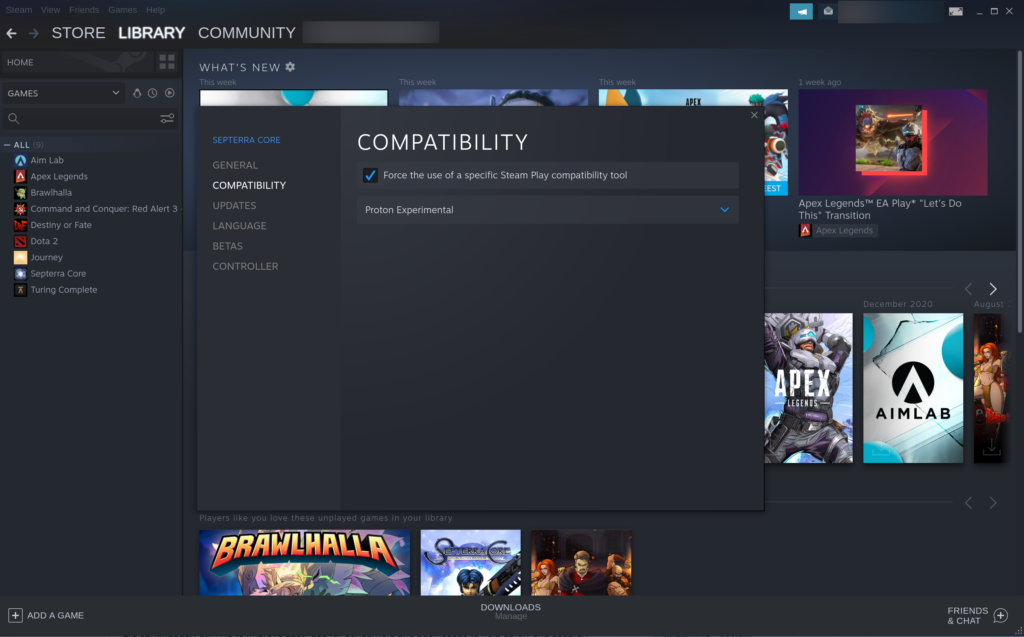Click the ready-to-play filter icon
Viewport: 1024px width, 637px height.
tap(168, 93)
